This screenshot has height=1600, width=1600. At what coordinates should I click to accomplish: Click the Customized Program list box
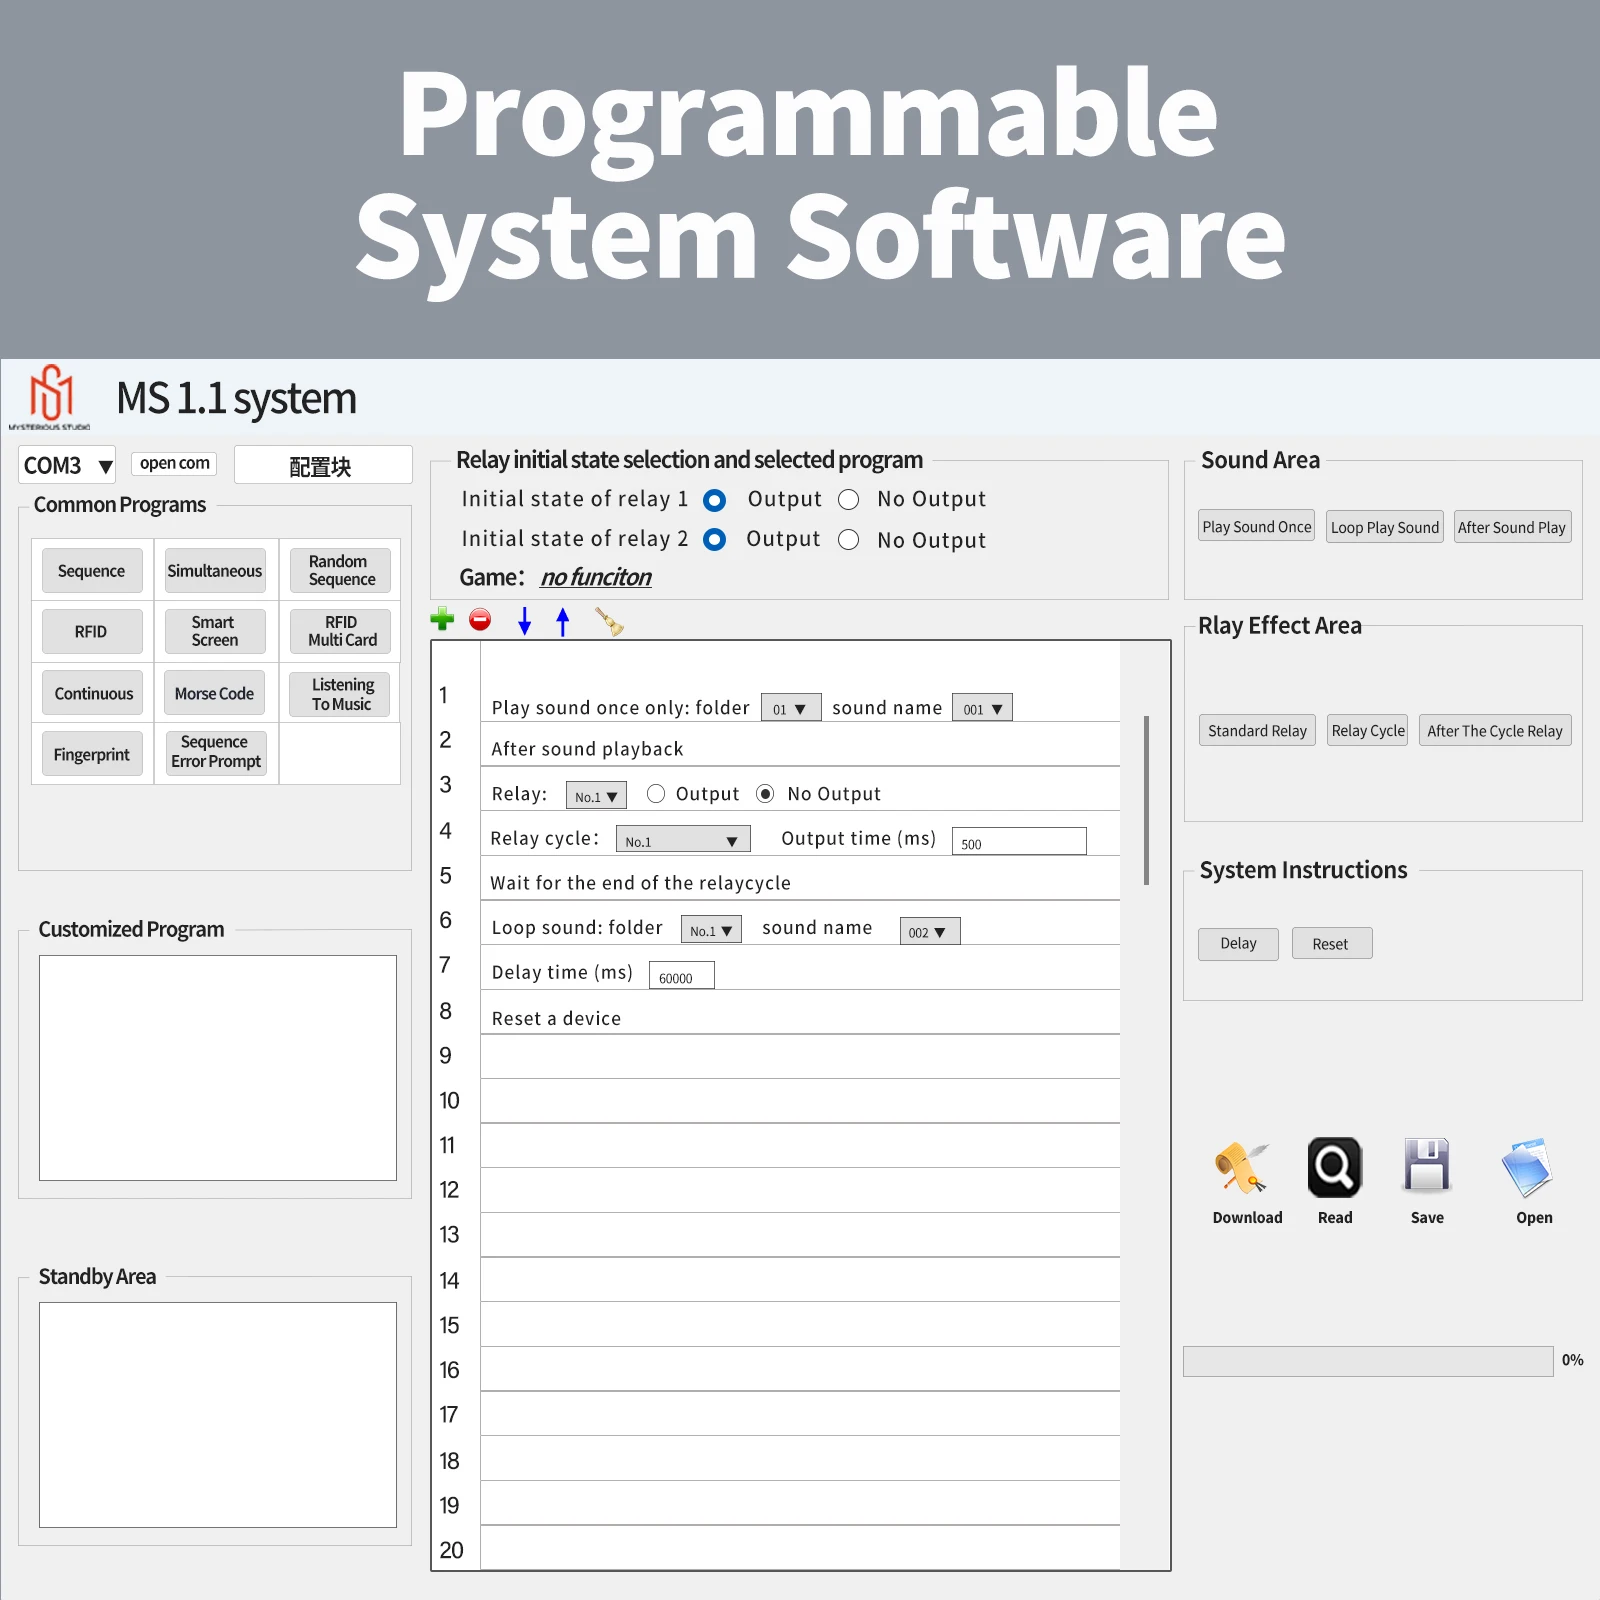click(218, 1068)
